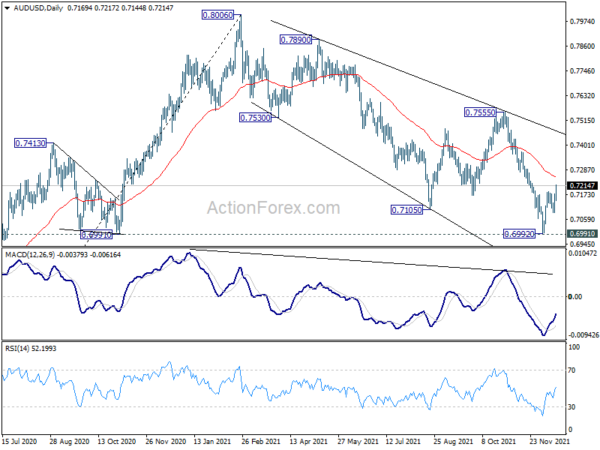Select the 0.75300 price label
The image size is (600, 450).
pyautogui.click(x=255, y=117)
